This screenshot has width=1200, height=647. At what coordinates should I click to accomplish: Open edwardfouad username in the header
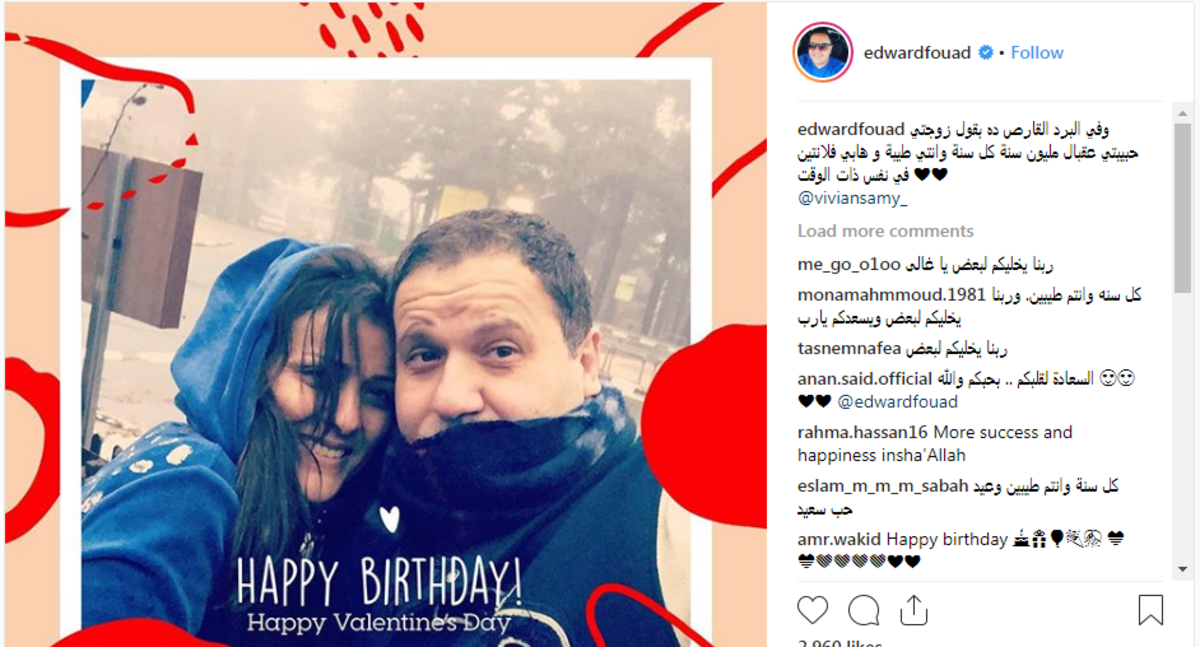pyautogui.click(x=917, y=53)
